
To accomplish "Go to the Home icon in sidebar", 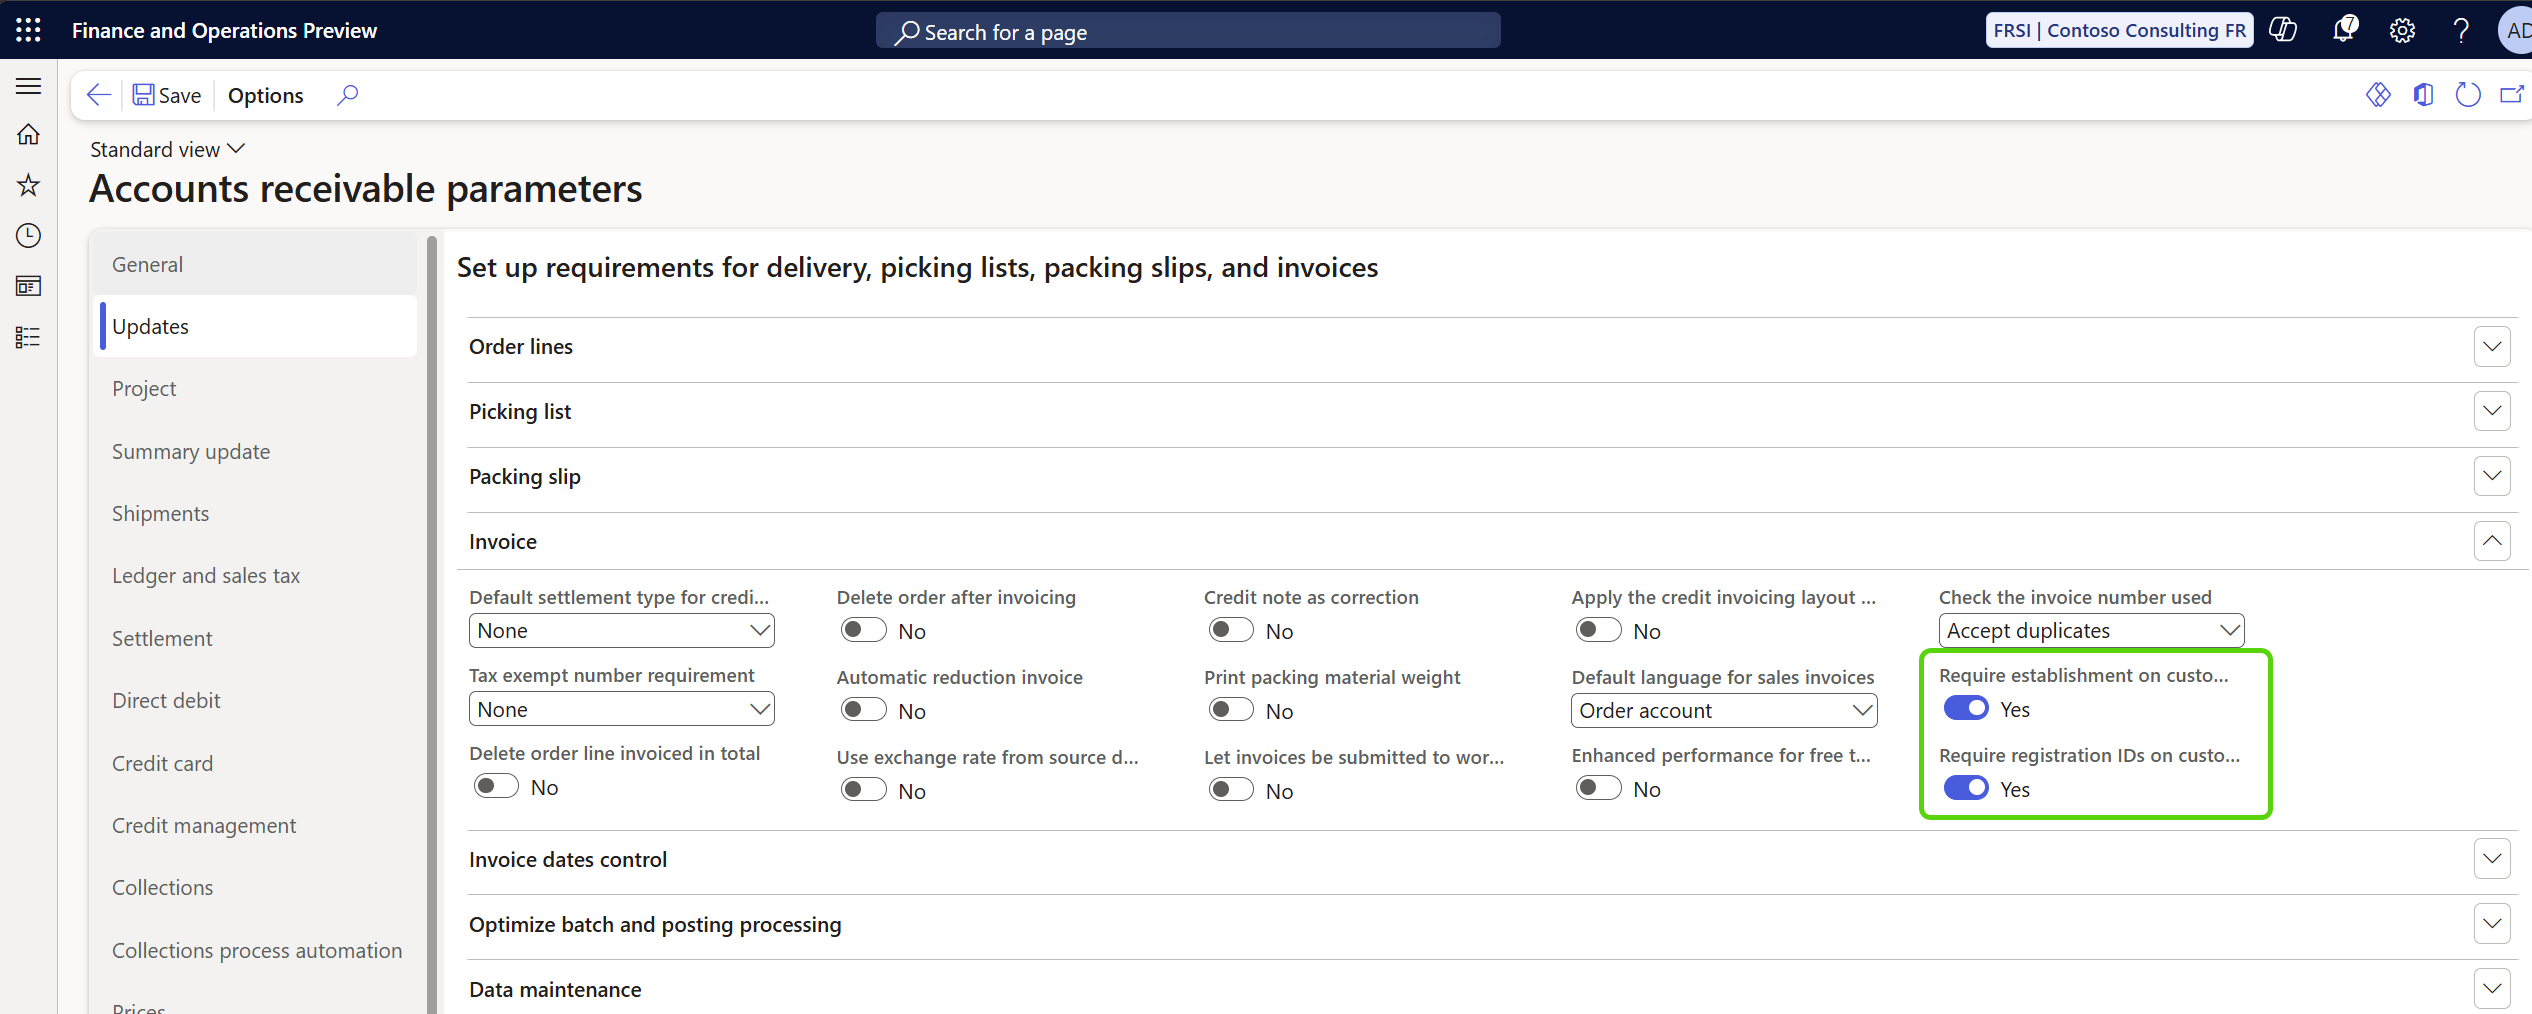I will [29, 135].
